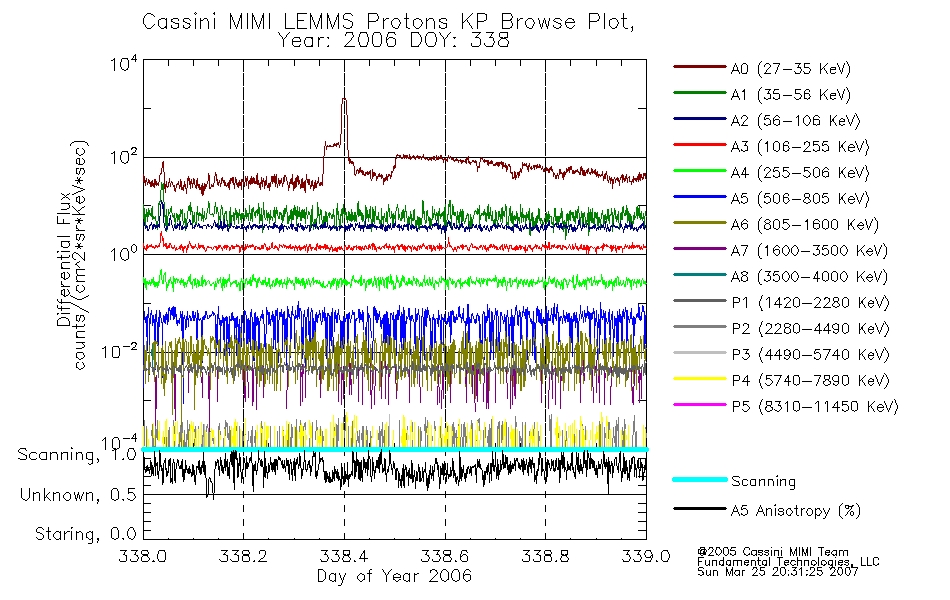Click the P3 (4490-5740 KeV) legend label

[810, 355]
